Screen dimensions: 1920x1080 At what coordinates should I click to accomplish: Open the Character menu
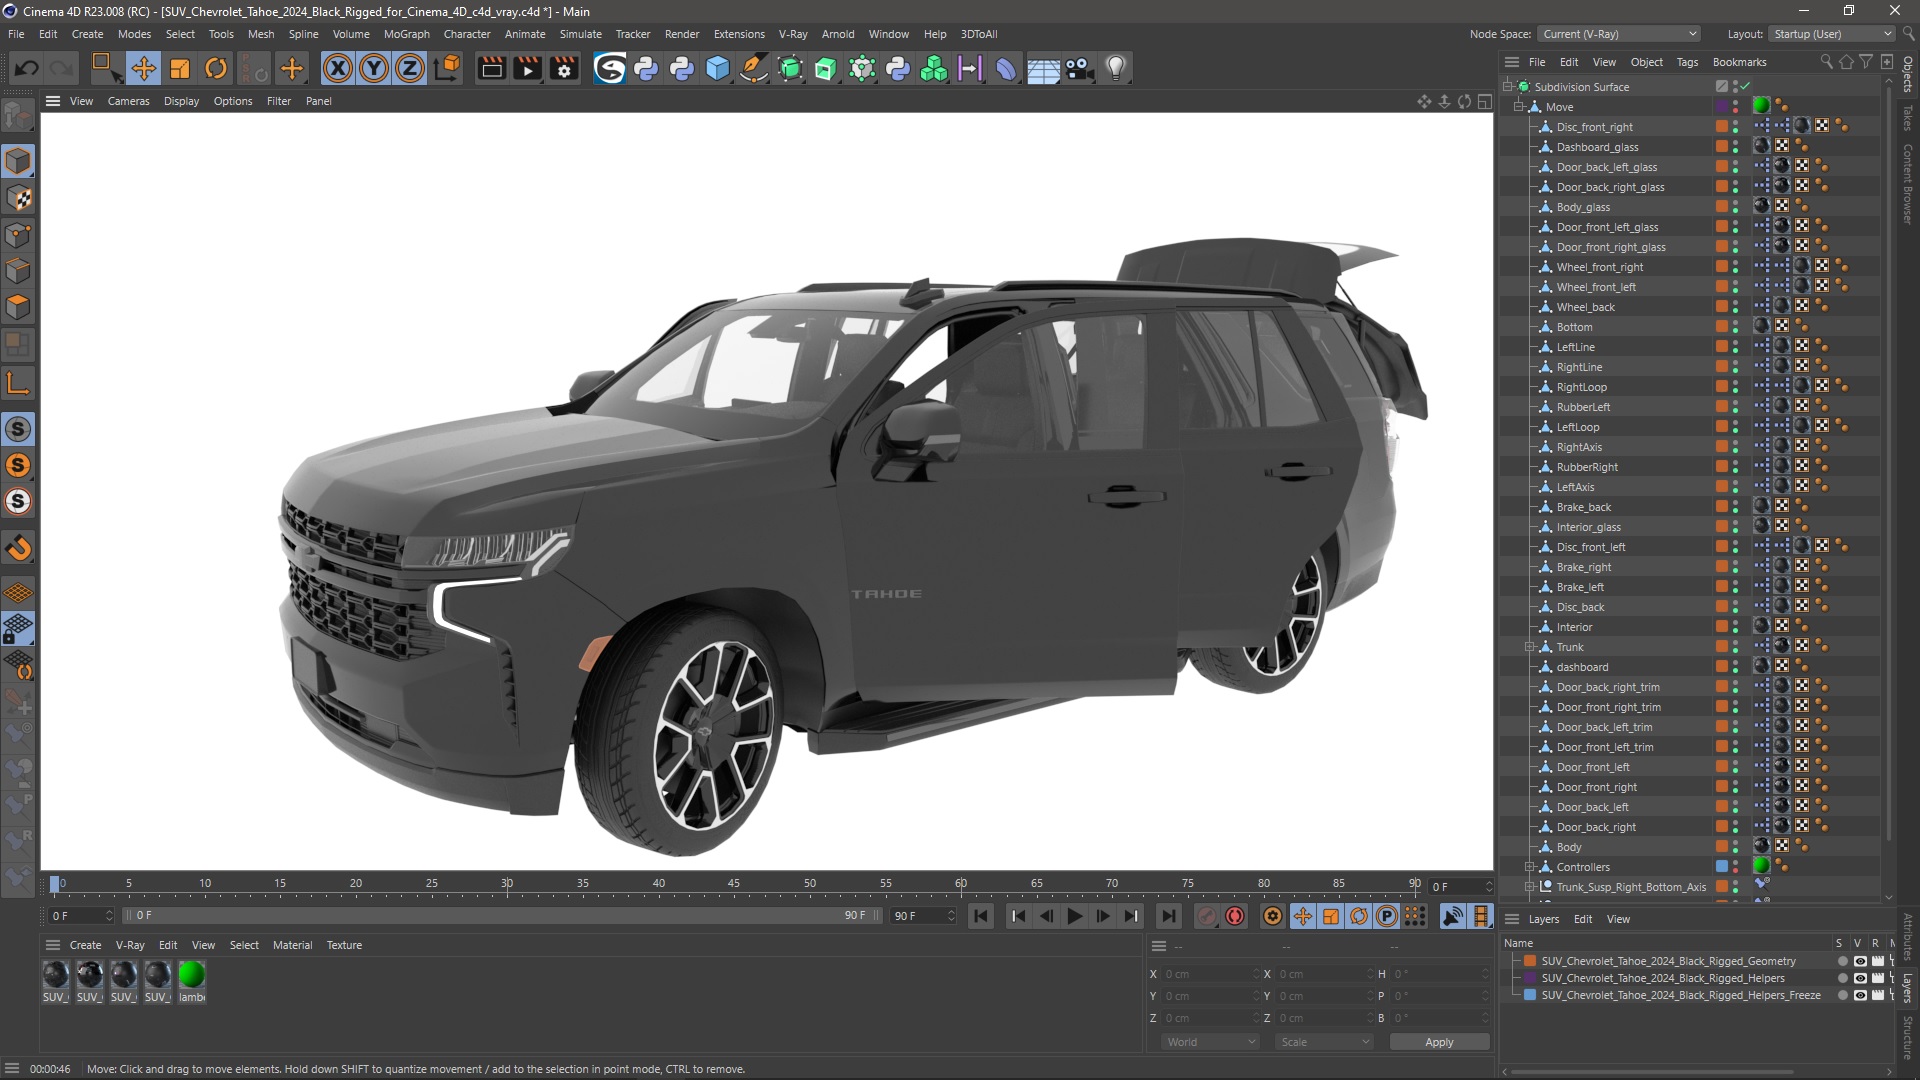[466, 34]
